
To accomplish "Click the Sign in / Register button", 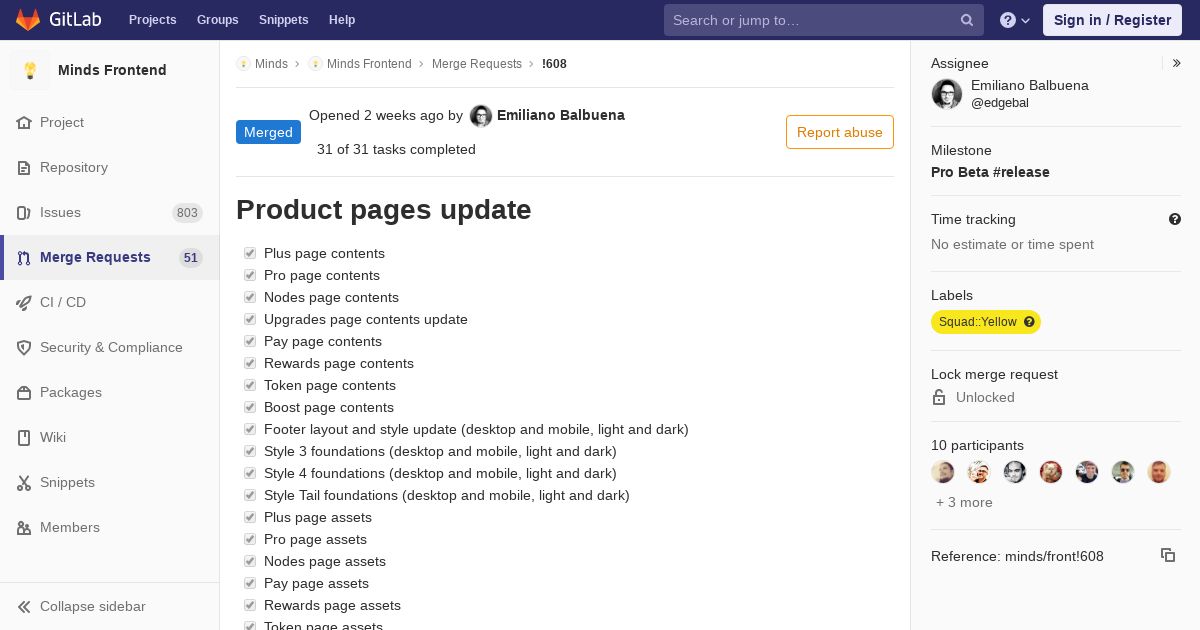I will (x=1112, y=20).
